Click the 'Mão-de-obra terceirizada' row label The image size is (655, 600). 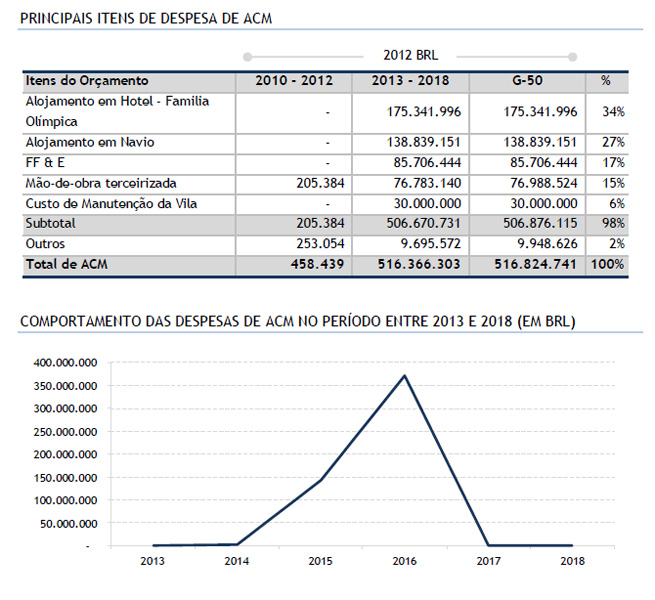coord(101,183)
